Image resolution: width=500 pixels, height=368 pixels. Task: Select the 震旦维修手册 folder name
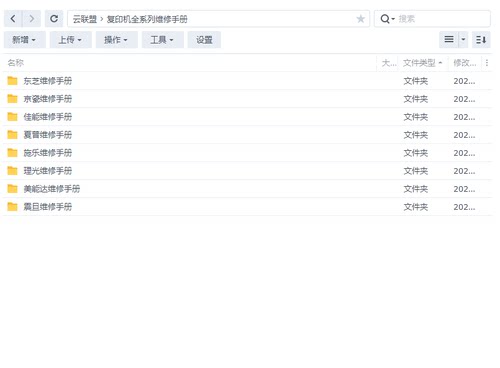pyautogui.click(x=48, y=207)
